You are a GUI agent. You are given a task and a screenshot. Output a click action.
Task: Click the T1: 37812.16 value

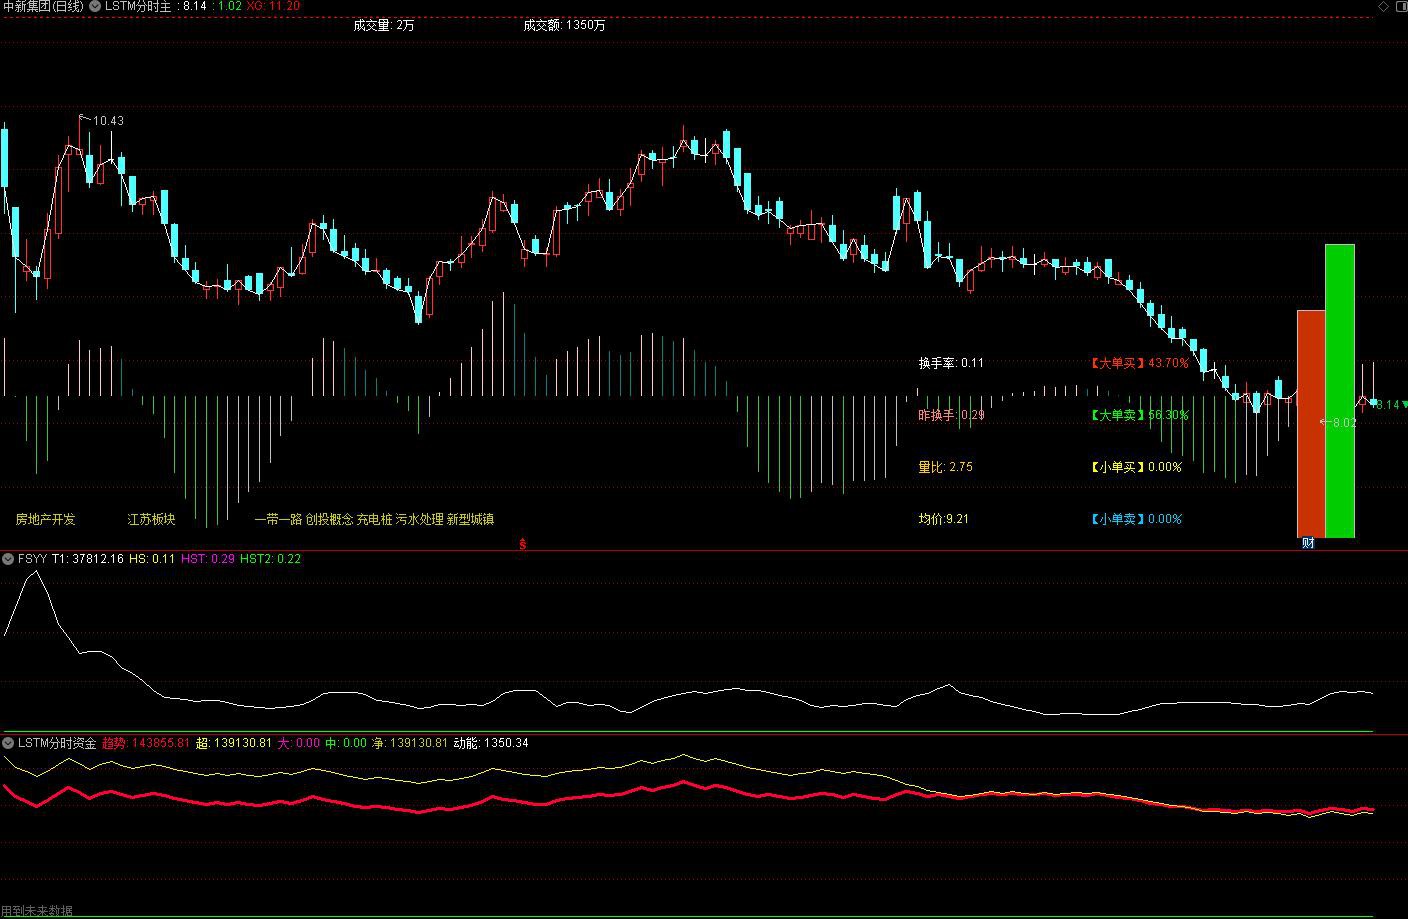pos(88,559)
